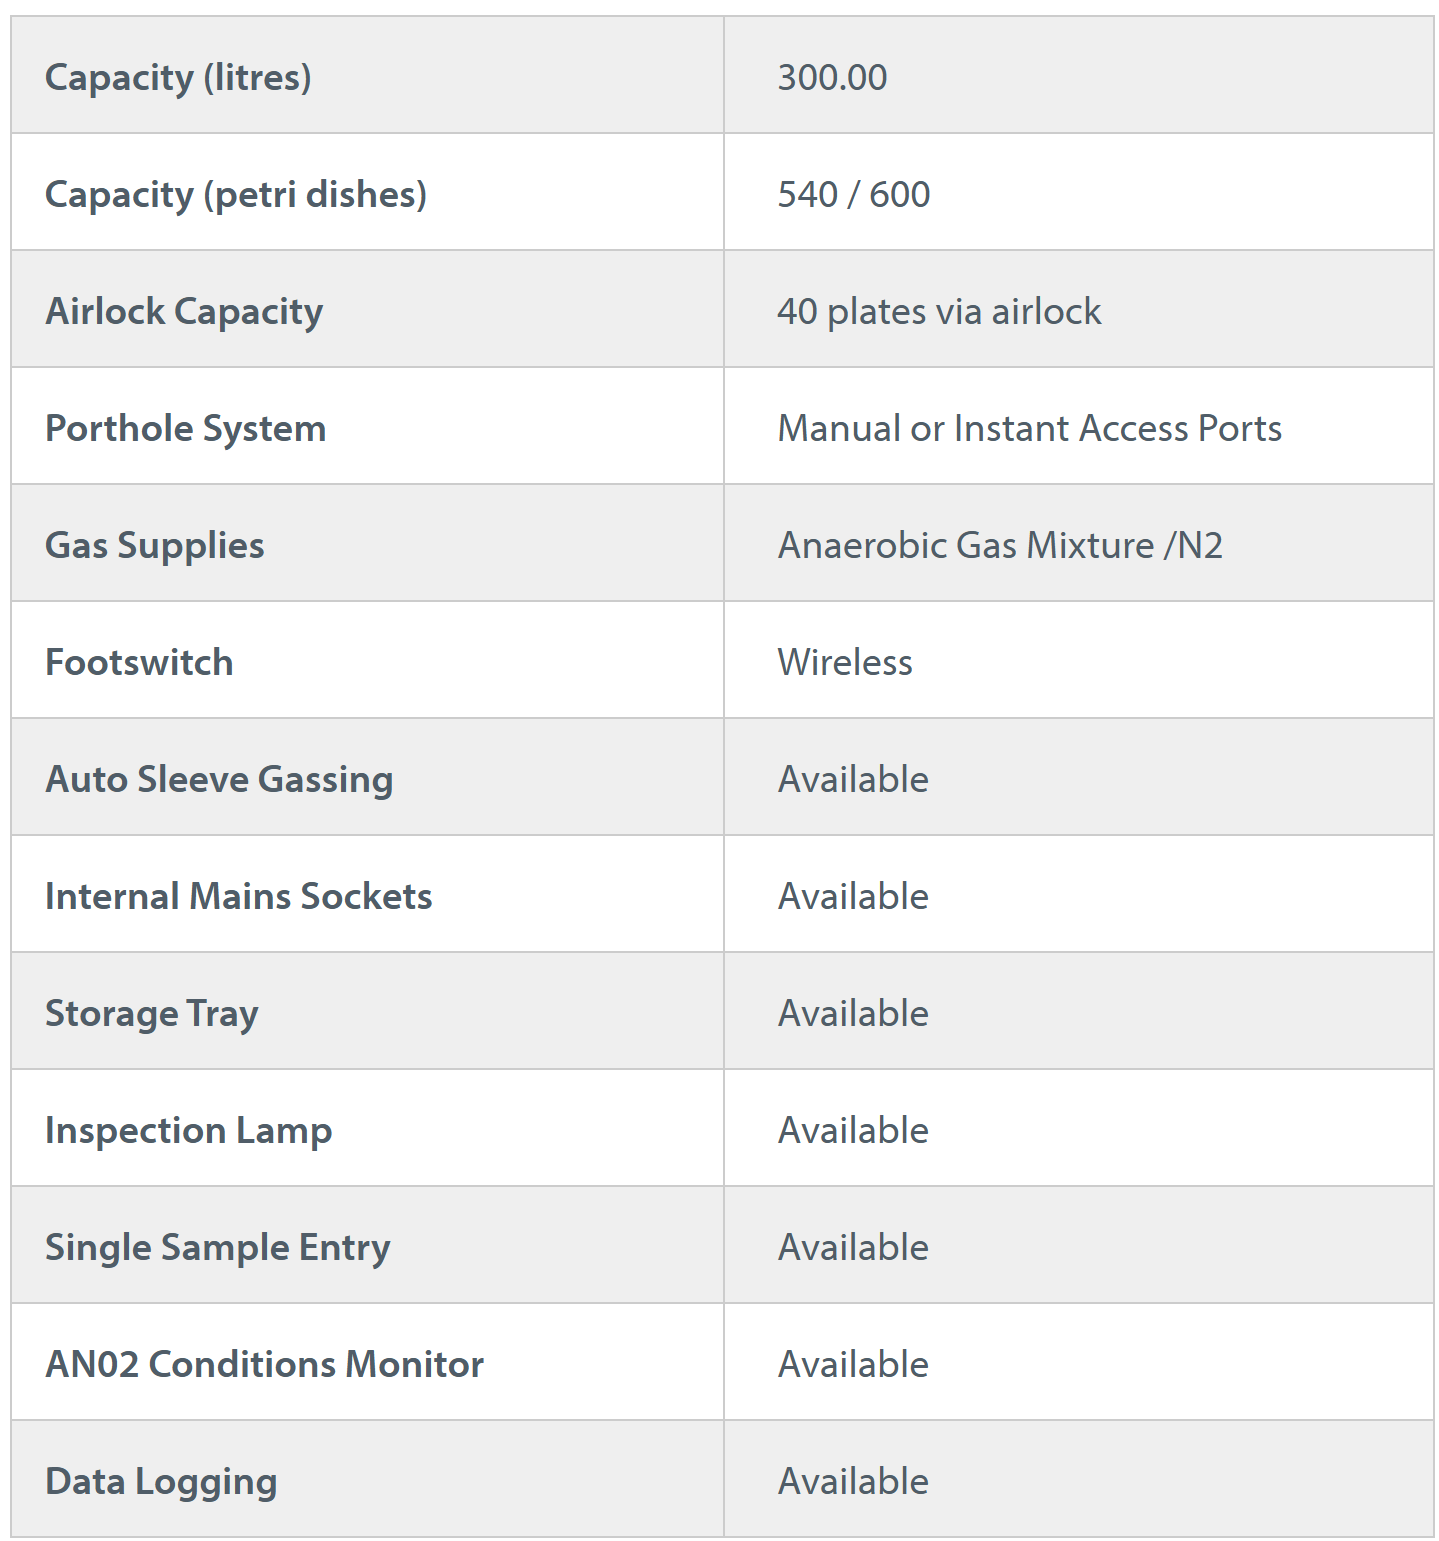This screenshot has height=1541, width=1439.
Task: Click the Single Sample Entry label
Action: (x=218, y=1247)
